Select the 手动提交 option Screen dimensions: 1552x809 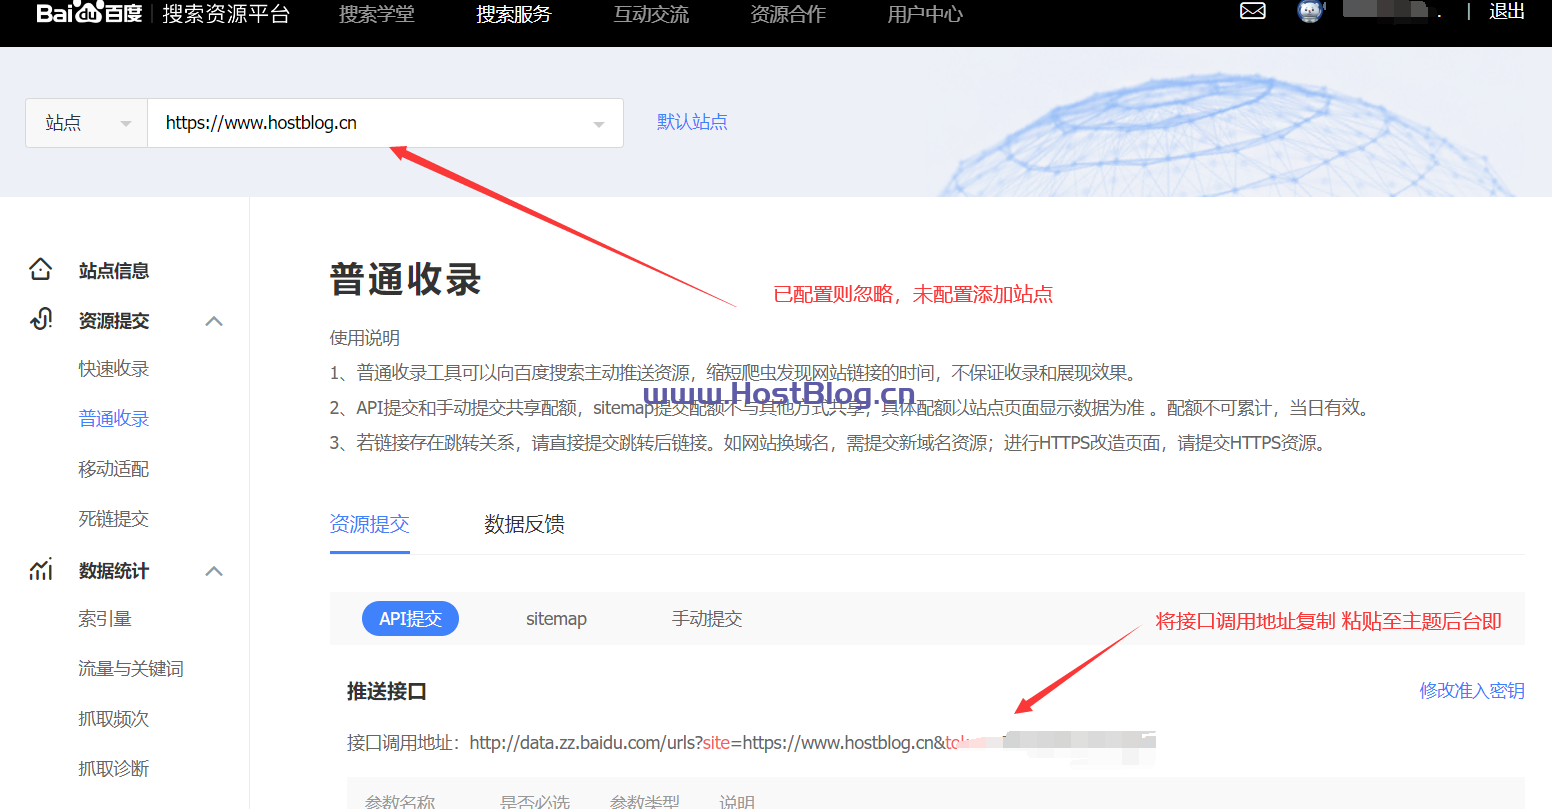click(x=707, y=619)
